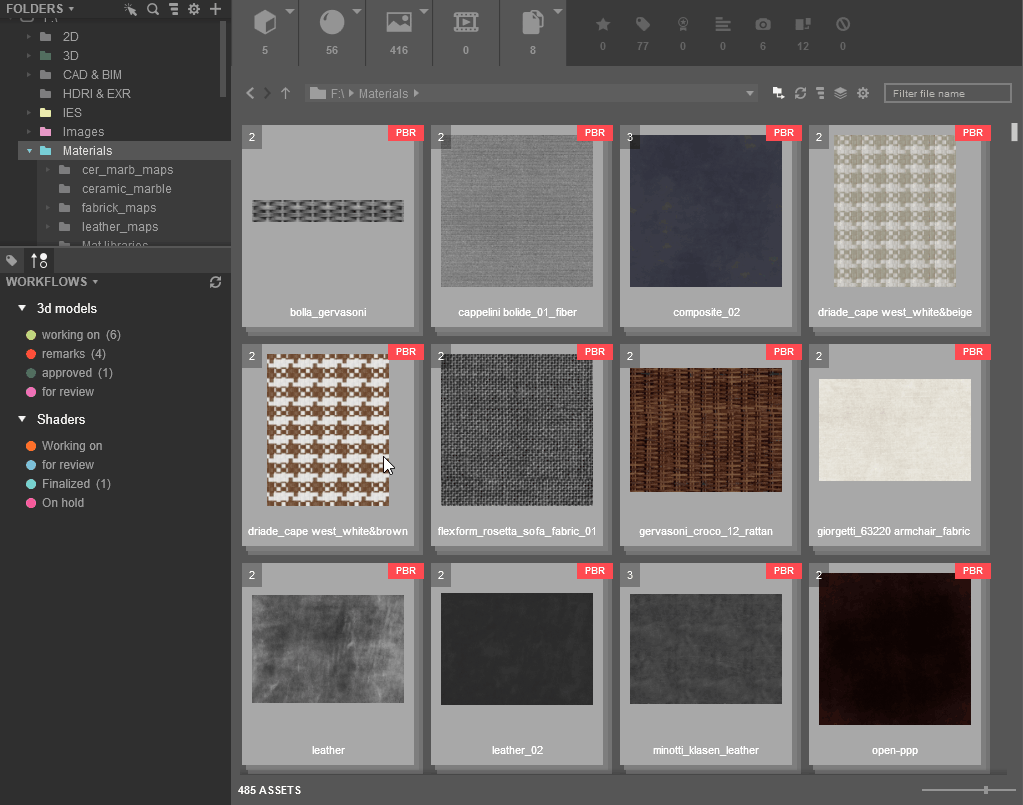Filter by video files icon
This screenshot has height=805, width=1023.
tap(466, 23)
